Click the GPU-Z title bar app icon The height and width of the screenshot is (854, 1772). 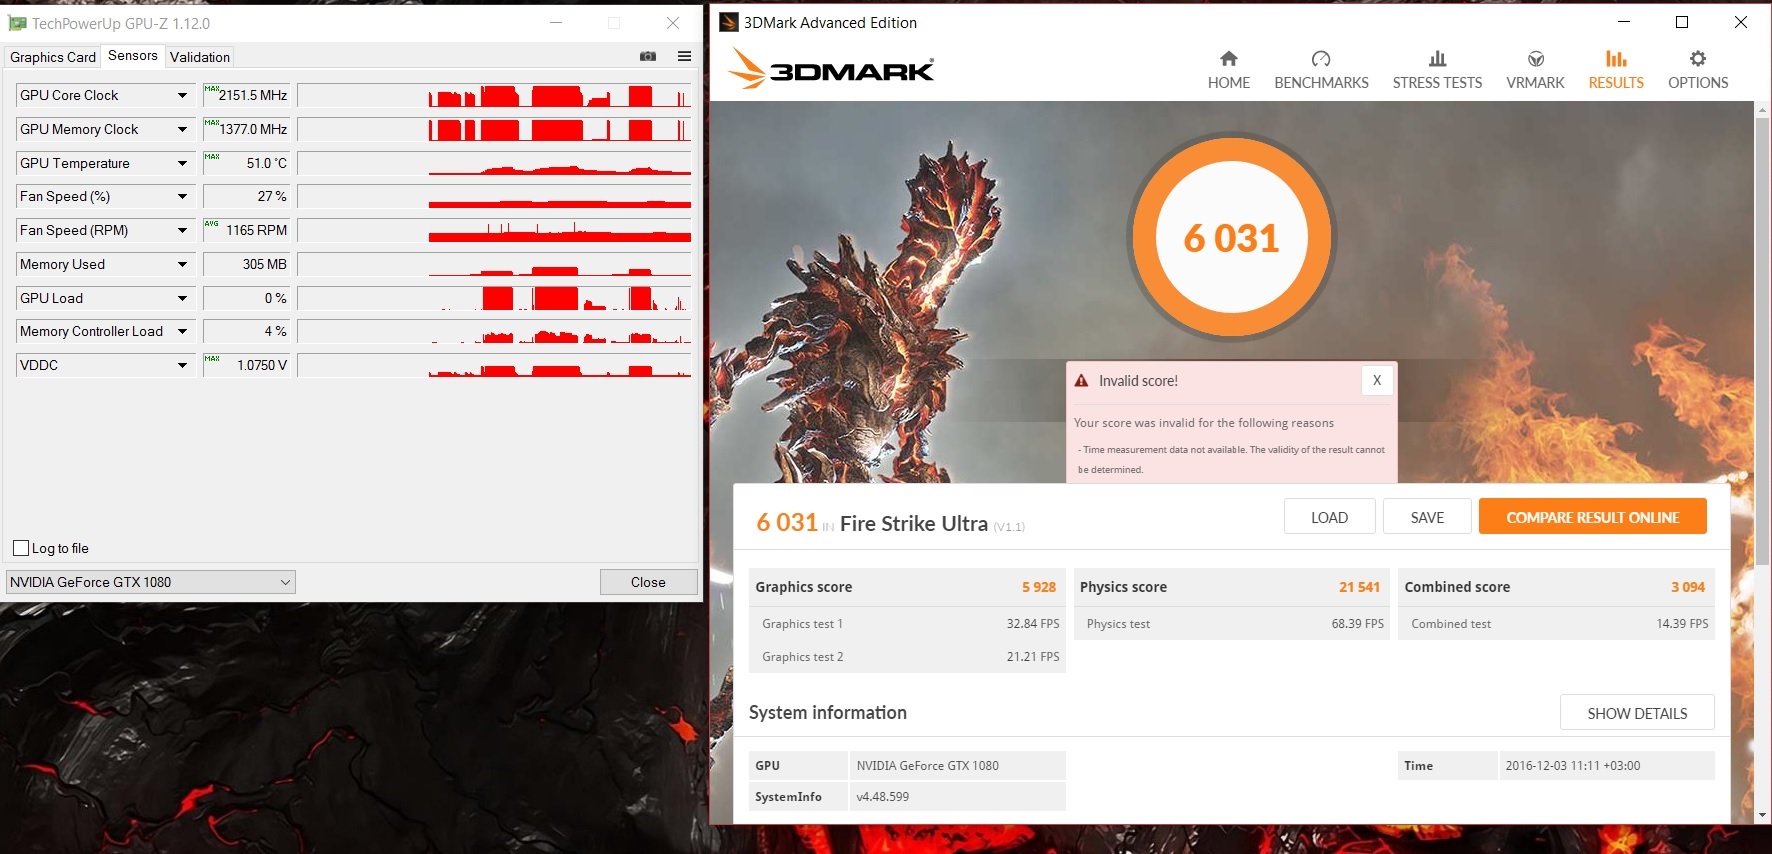[17, 23]
